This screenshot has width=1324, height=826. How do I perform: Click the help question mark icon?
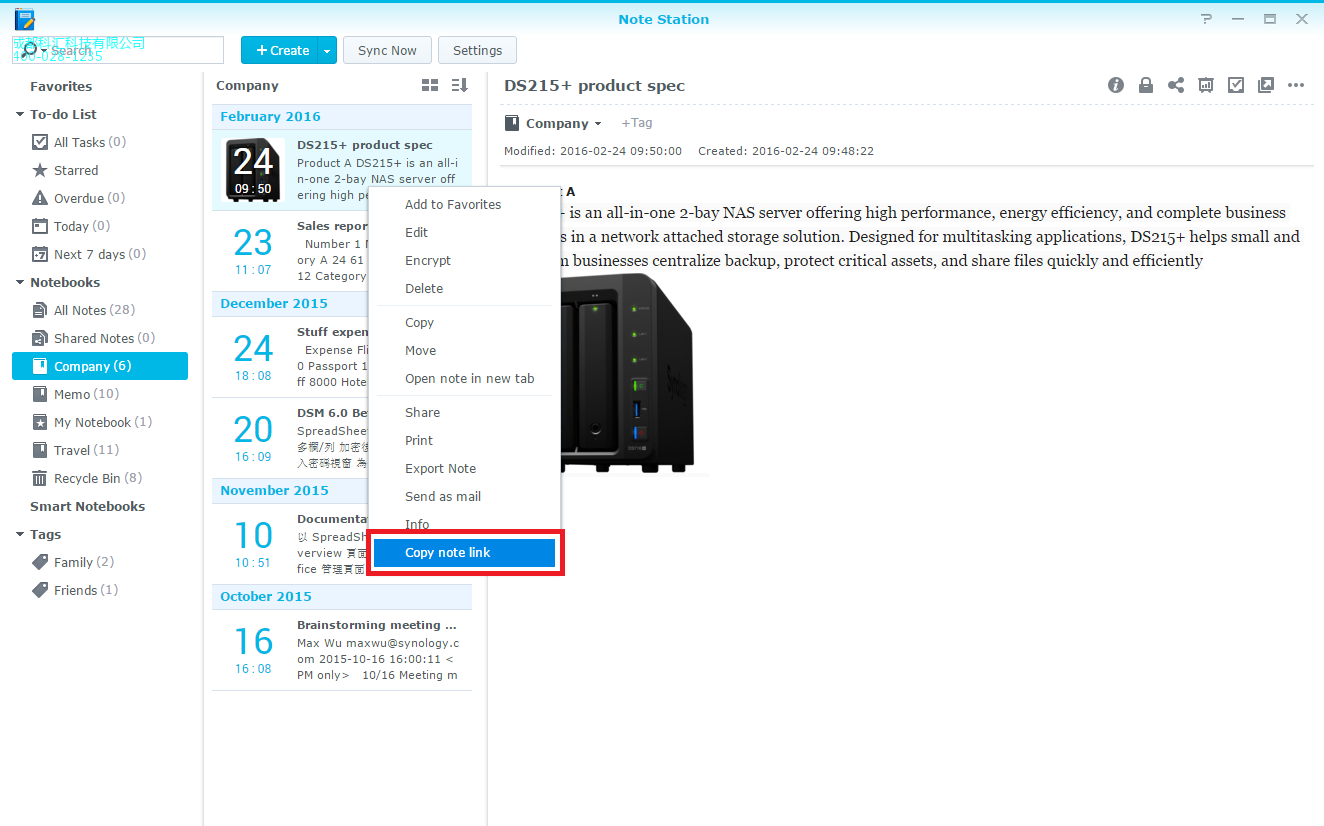point(1207,19)
